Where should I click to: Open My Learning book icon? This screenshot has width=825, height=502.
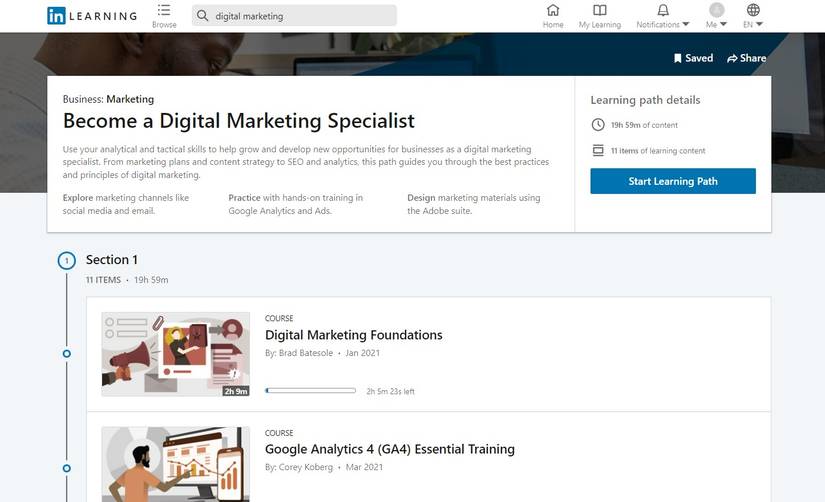[x=599, y=11]
